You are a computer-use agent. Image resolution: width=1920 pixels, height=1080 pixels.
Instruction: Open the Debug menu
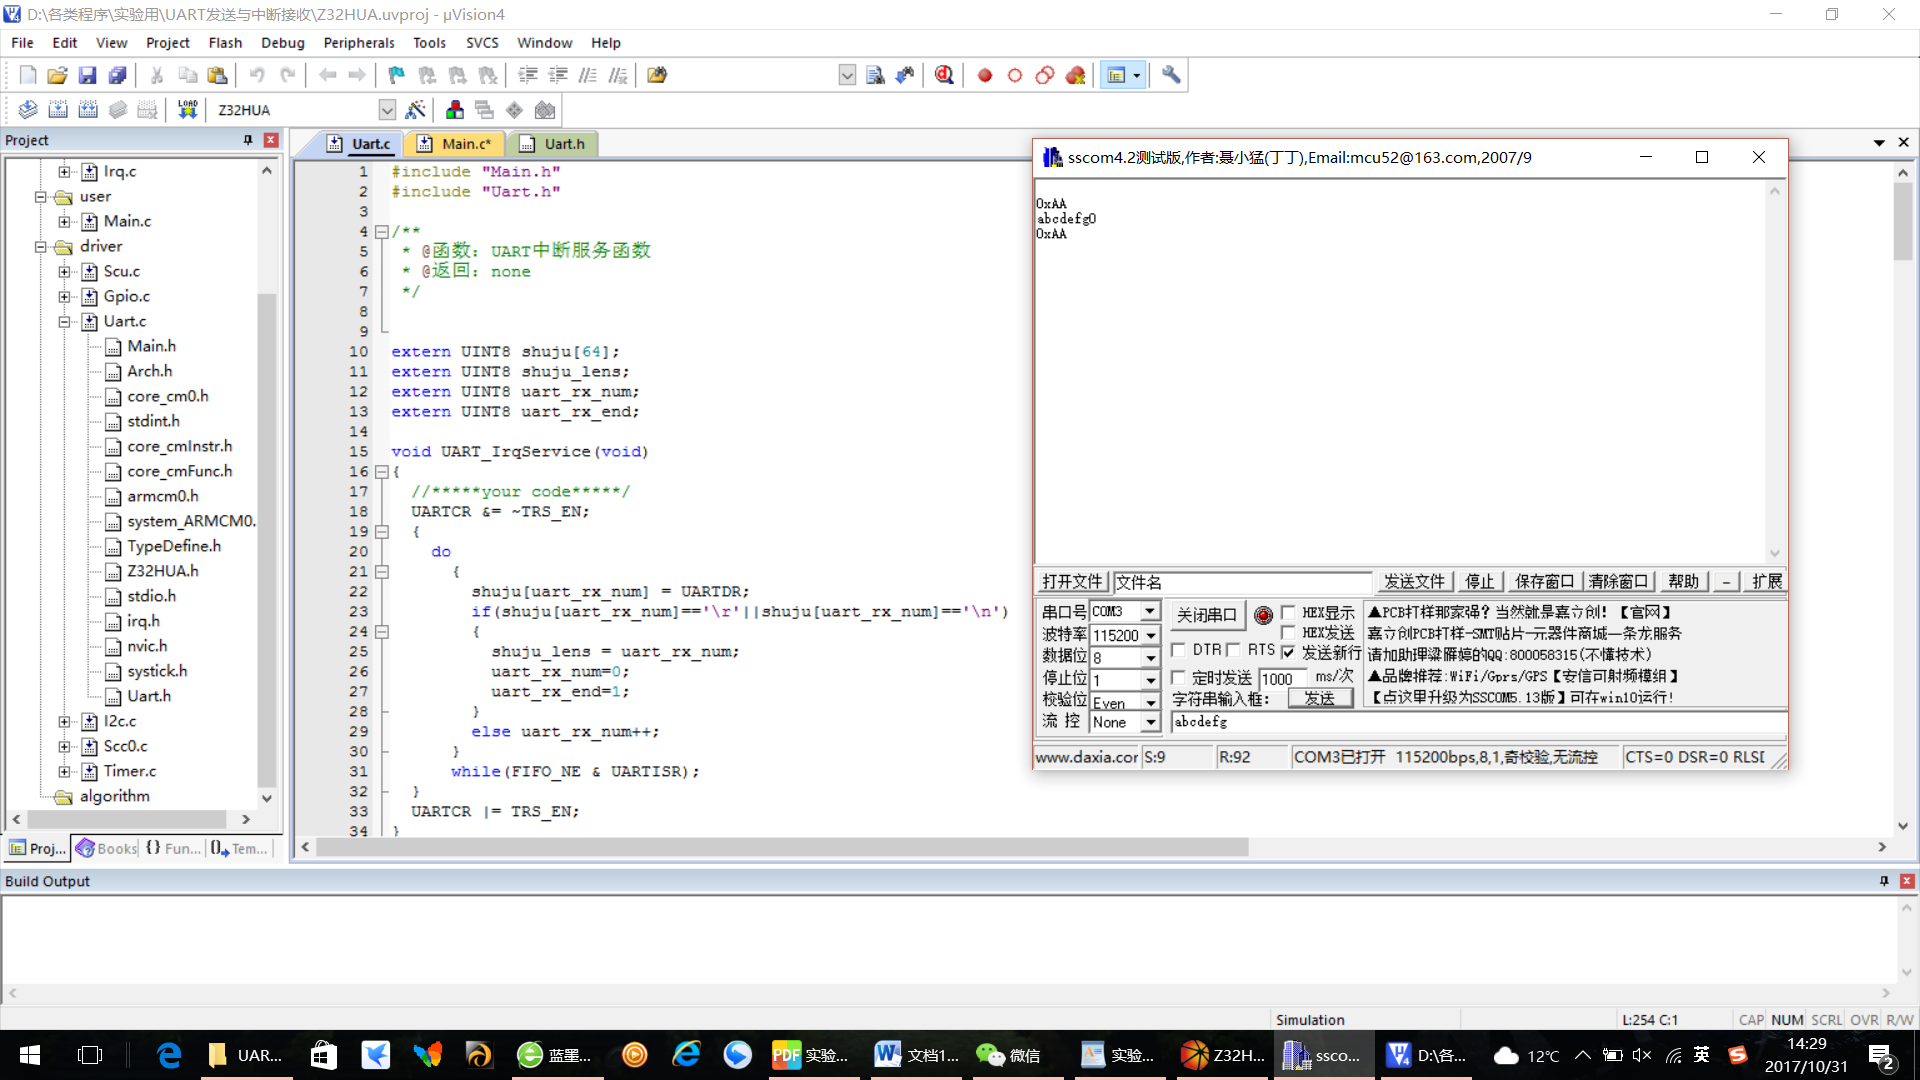[x=283, y=43]
